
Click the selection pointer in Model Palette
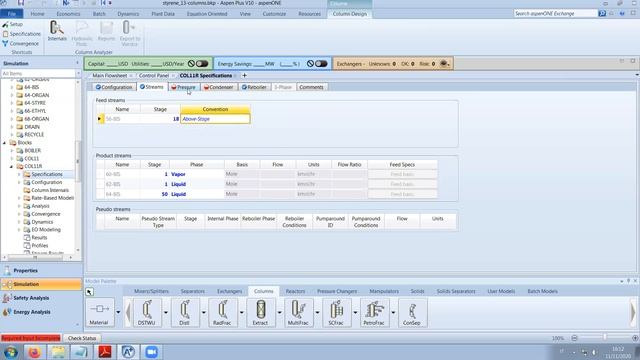[89, 292]
